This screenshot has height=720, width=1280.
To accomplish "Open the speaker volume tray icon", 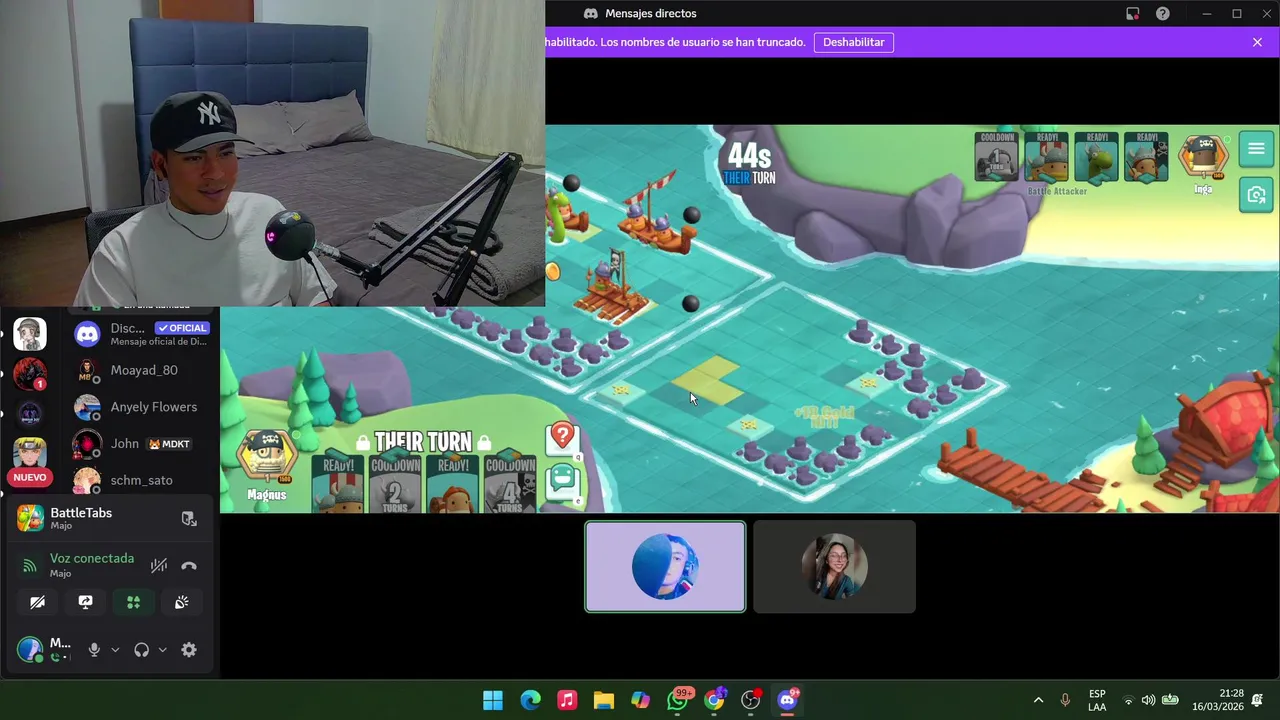I will tap(1148, 700).
